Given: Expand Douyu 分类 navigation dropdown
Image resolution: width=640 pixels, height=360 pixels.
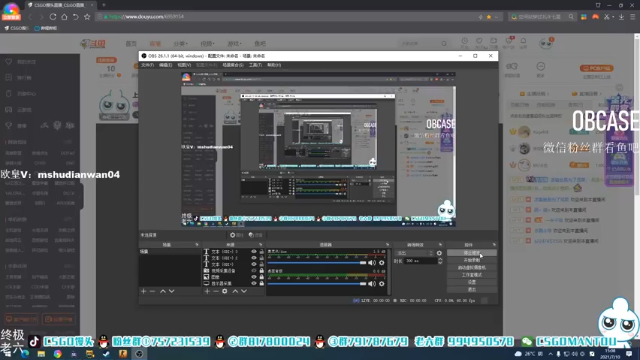Looking at the screenshot, I should [x=180, y=44].
